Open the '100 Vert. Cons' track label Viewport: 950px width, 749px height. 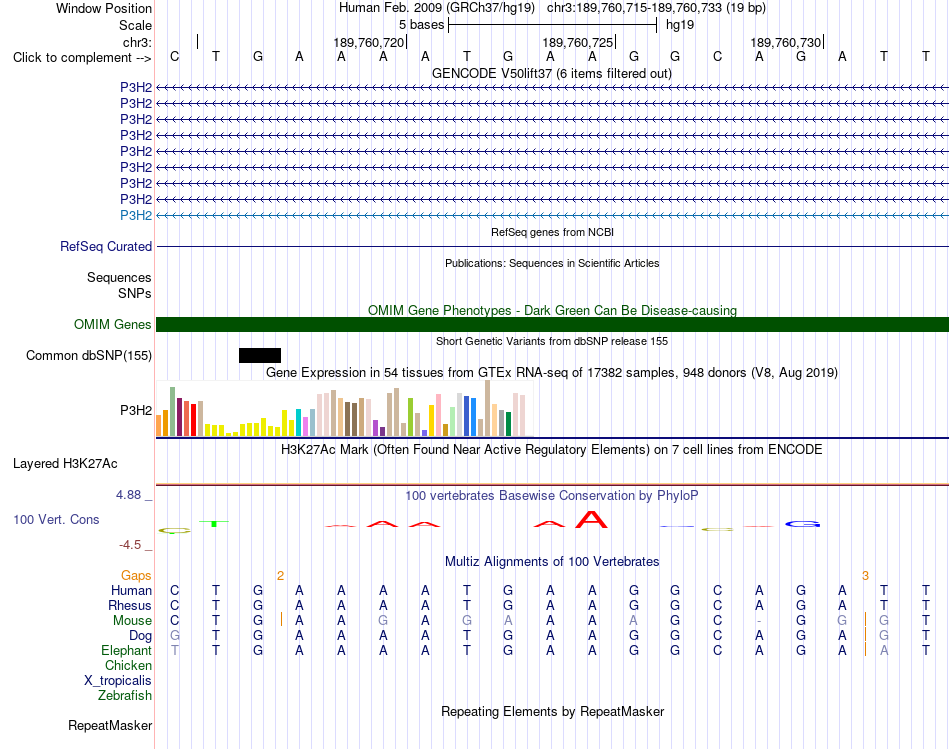tap(56, 519)
